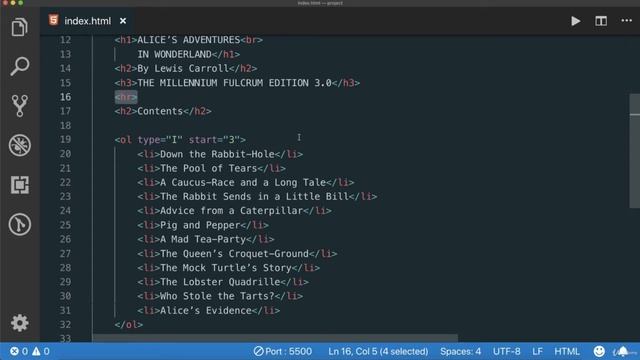Open the Search panel
640x360 pixels.
tap(20, 66)
